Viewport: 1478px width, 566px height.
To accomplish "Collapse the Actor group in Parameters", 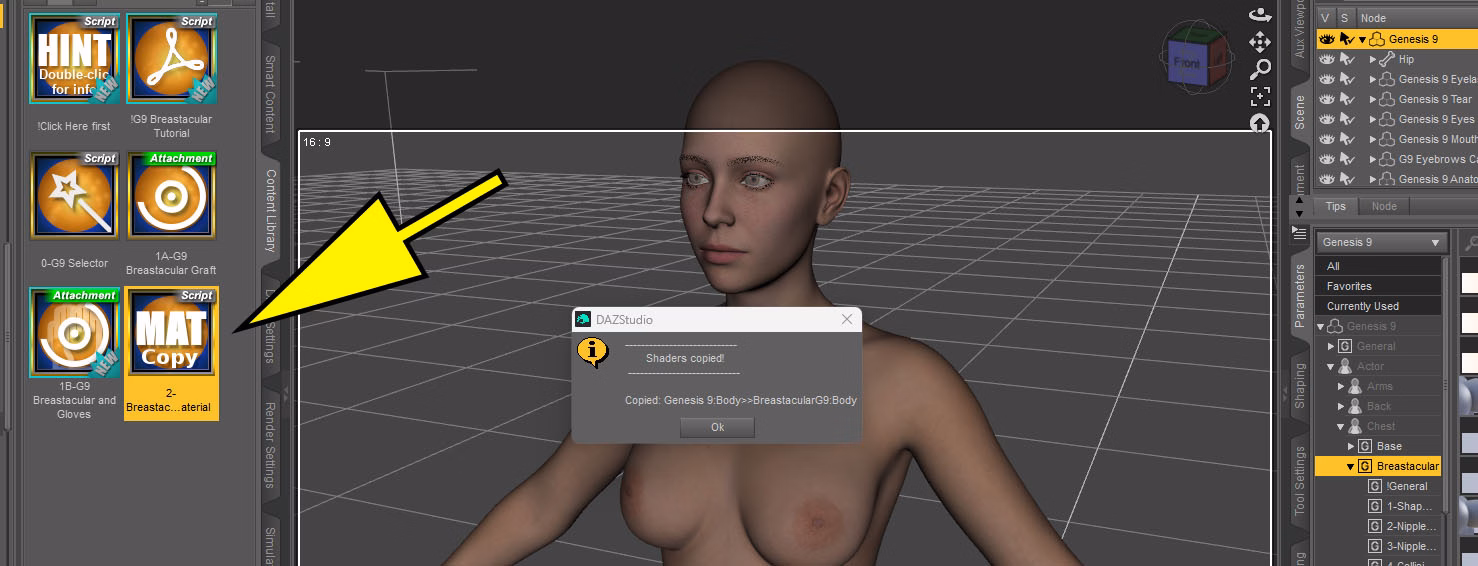I will point(1331,367).
